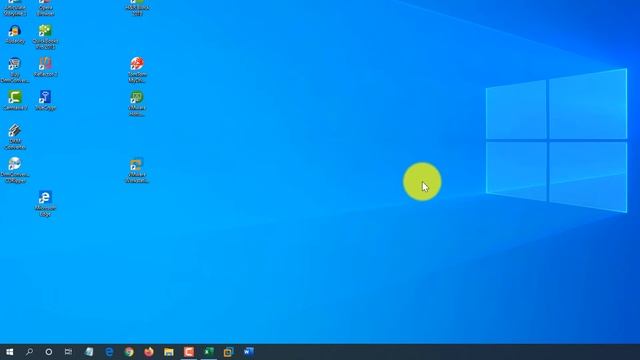
Task: Launch Firefox from the taskbar
Action: pos(149,351)
